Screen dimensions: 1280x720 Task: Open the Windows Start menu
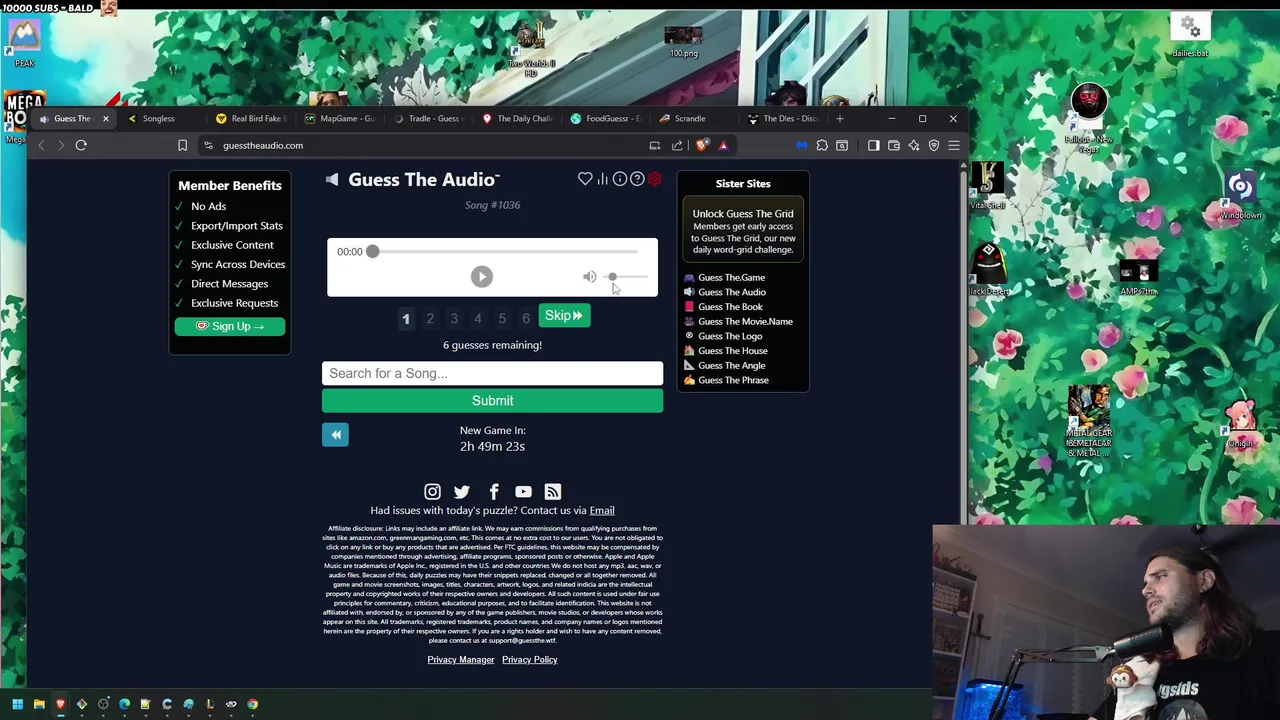[x=17, y=704]
